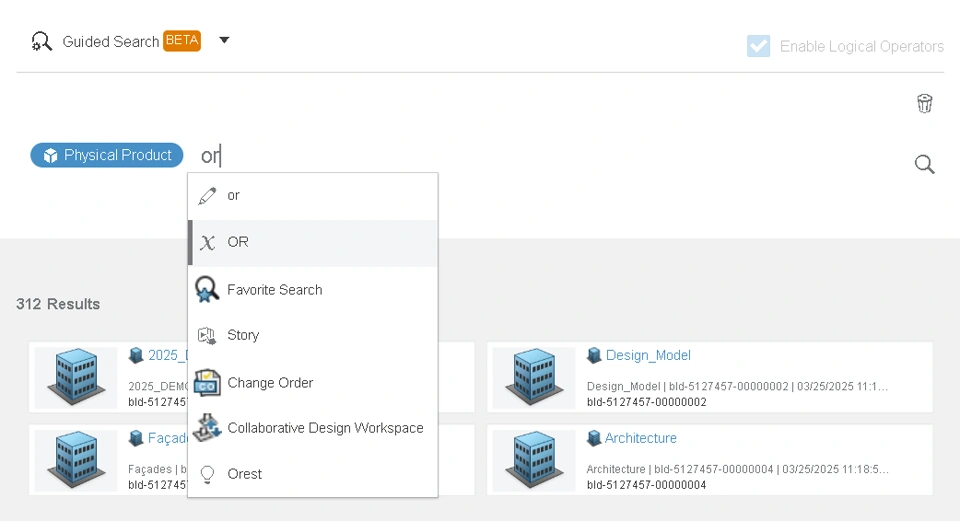960x521 pixels.
Task: Pick Collaborative Design Workspace from the list
Action: click(x=325, y=428)
